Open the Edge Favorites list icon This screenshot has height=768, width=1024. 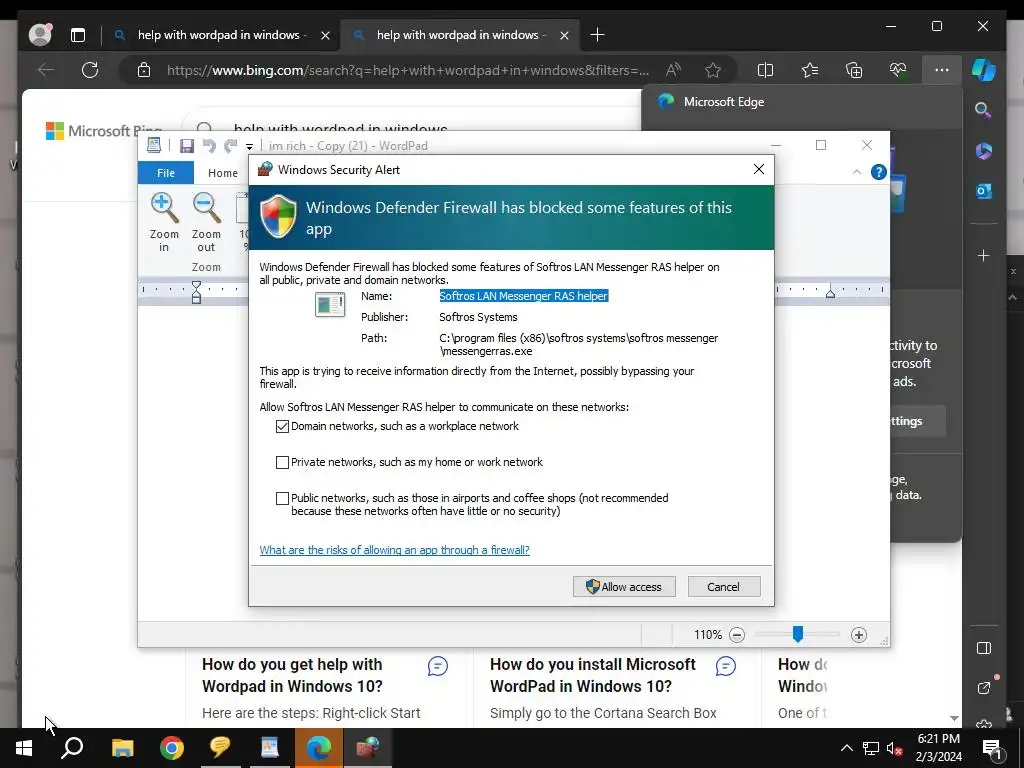pos(810,70)
